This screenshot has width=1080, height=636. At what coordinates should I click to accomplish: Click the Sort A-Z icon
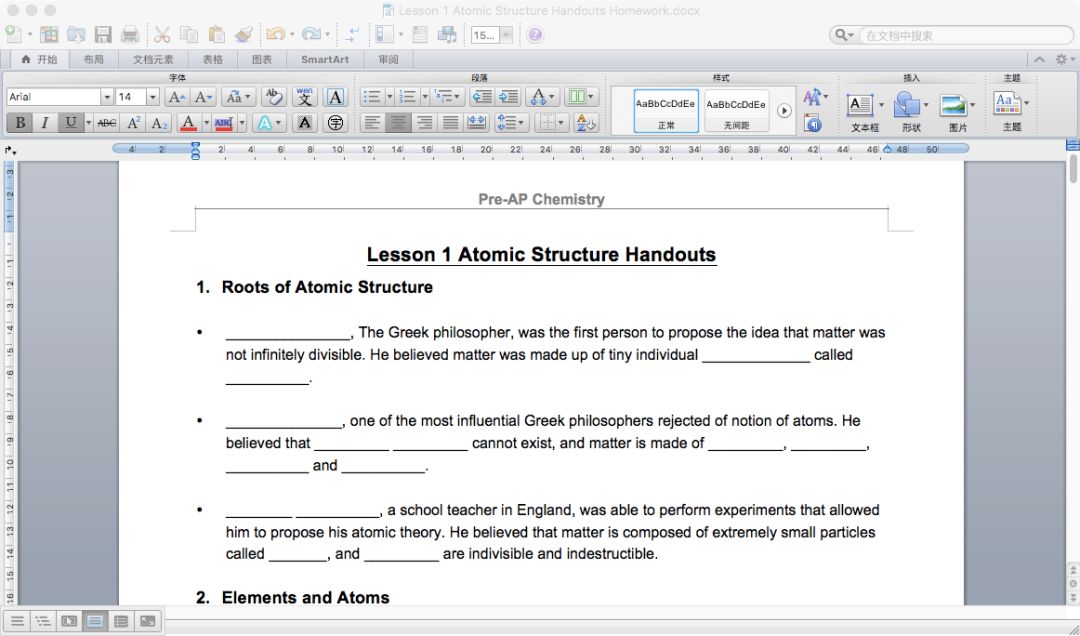[586, 123]
